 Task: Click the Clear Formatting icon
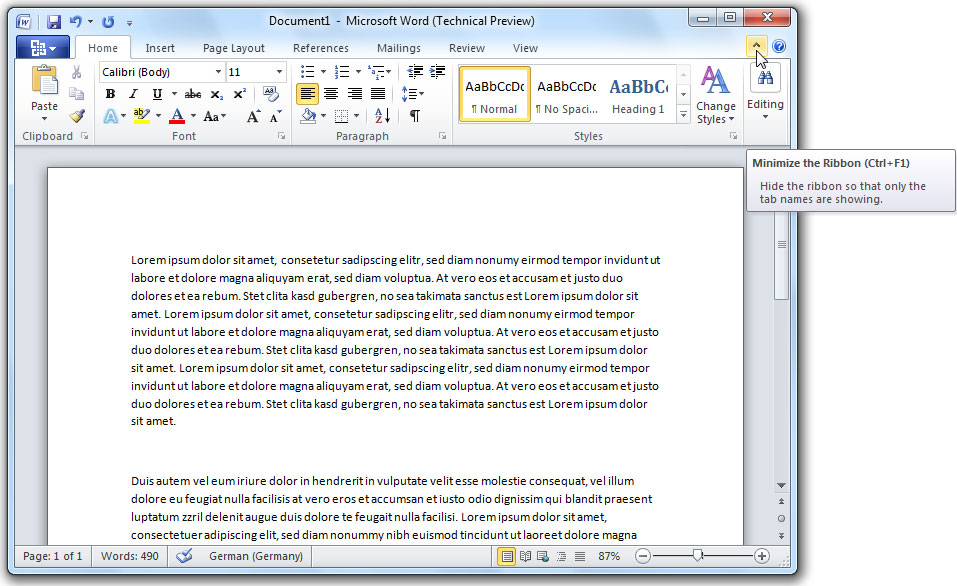click(x=270, y=94)
